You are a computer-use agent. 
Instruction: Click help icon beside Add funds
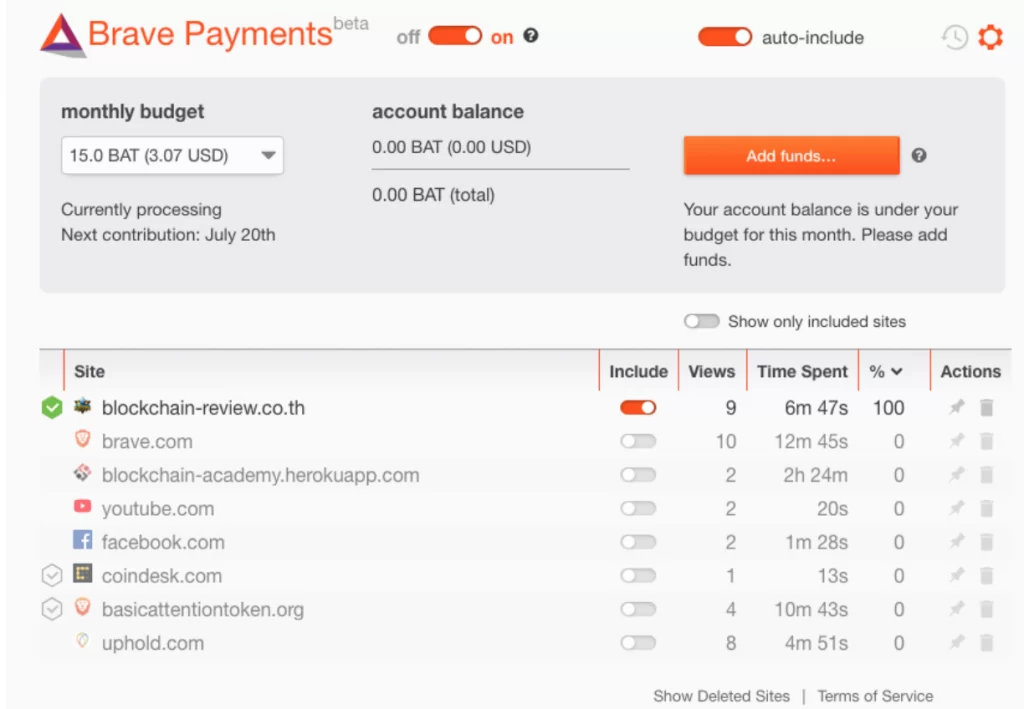(919, 155)
